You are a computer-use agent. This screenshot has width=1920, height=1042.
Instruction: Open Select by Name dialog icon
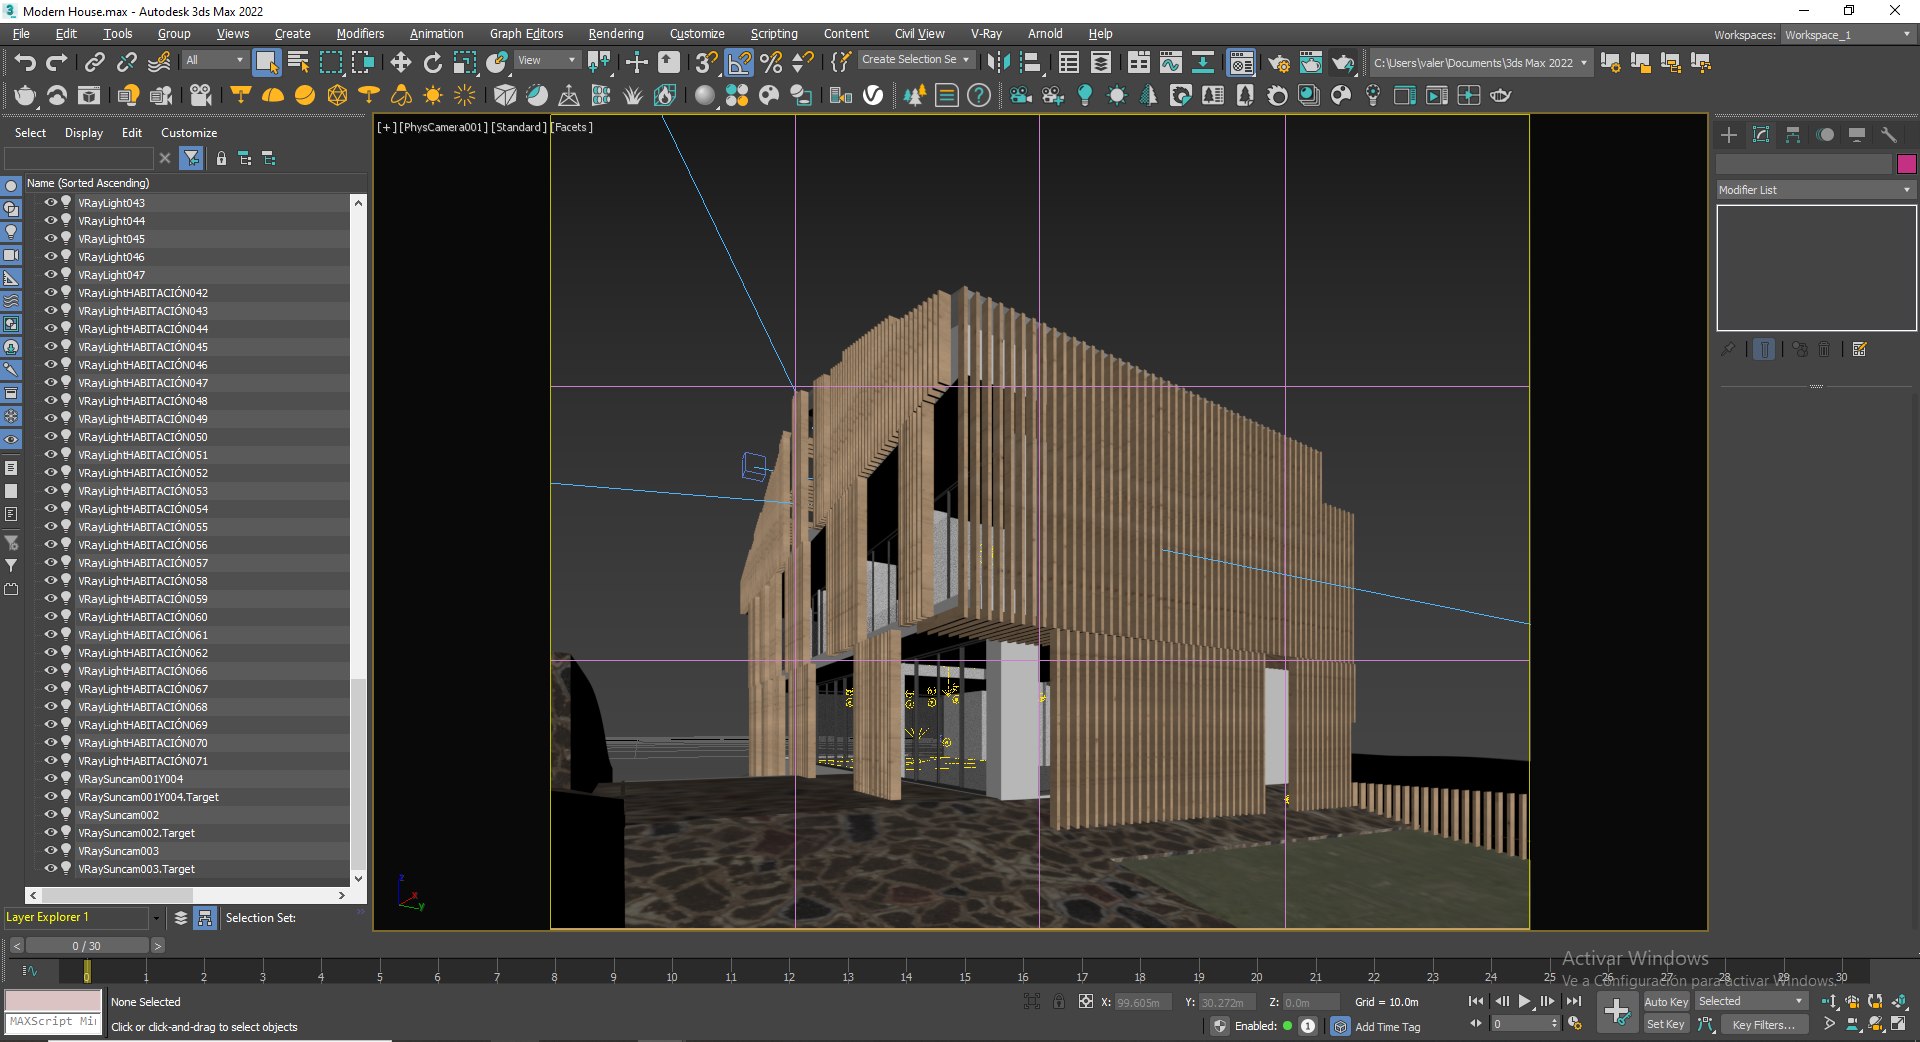(298, 62)
